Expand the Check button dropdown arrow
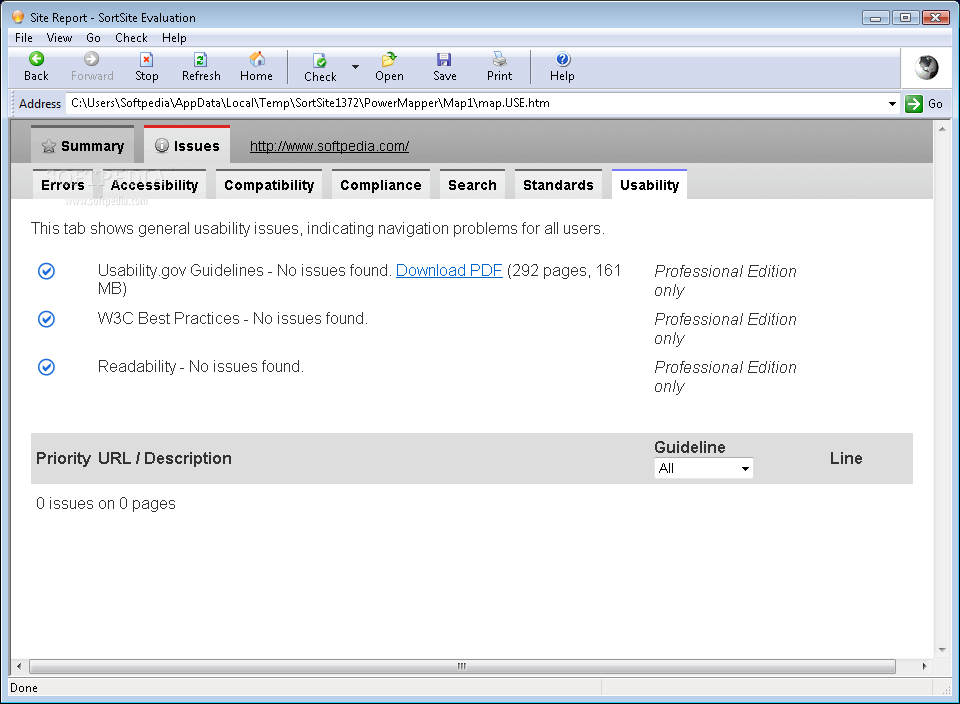The height and width of the screenshot is (704, 960). 355,67
